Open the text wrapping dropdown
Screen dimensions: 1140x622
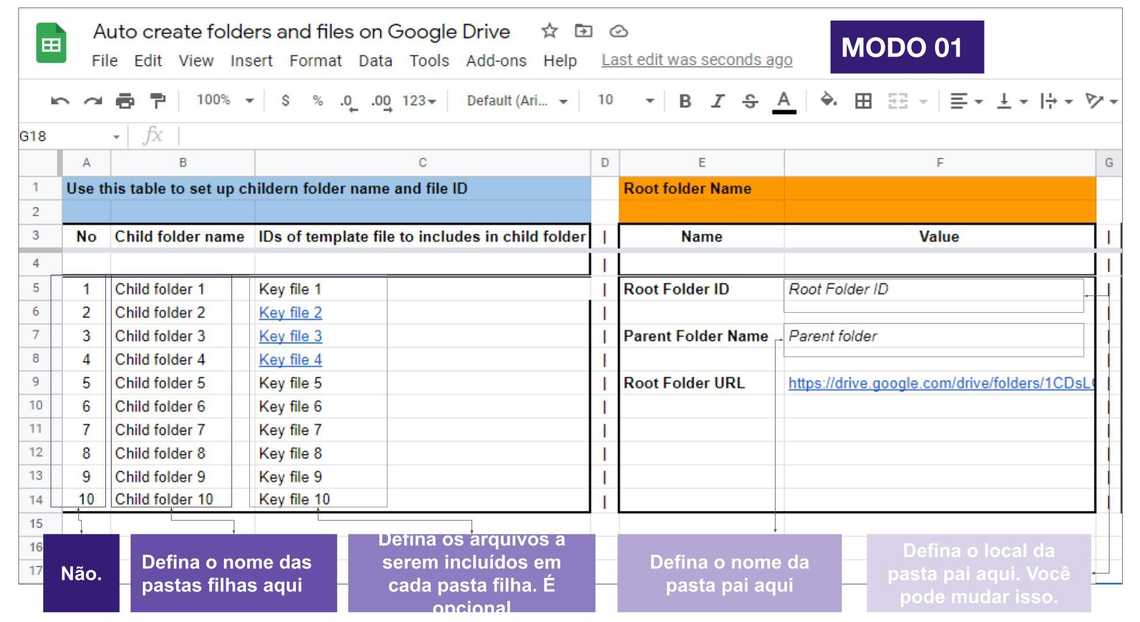point(1056,101)
